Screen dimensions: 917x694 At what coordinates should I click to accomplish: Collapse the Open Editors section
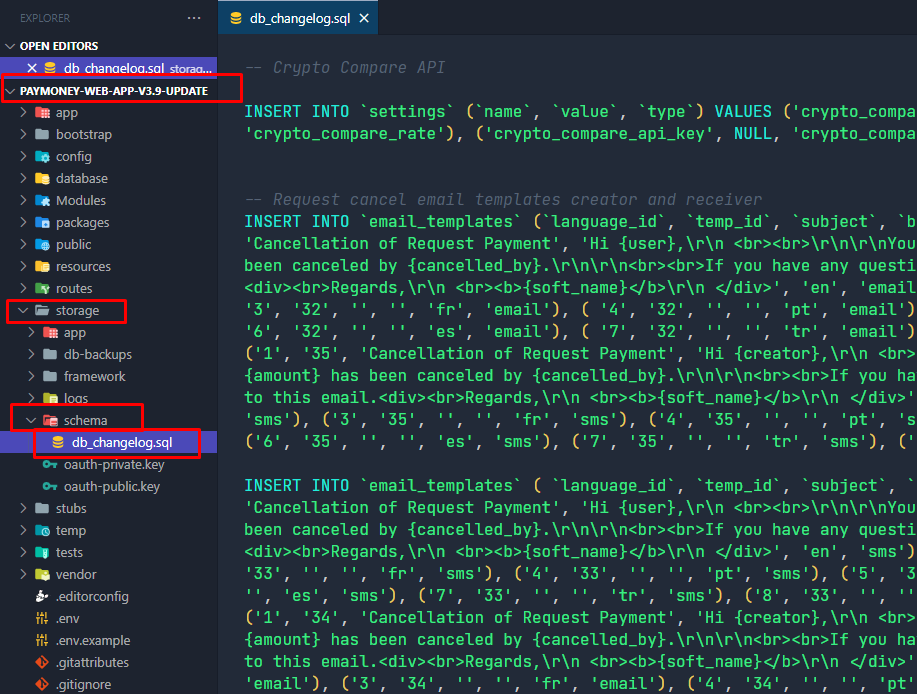coord(11,46)
